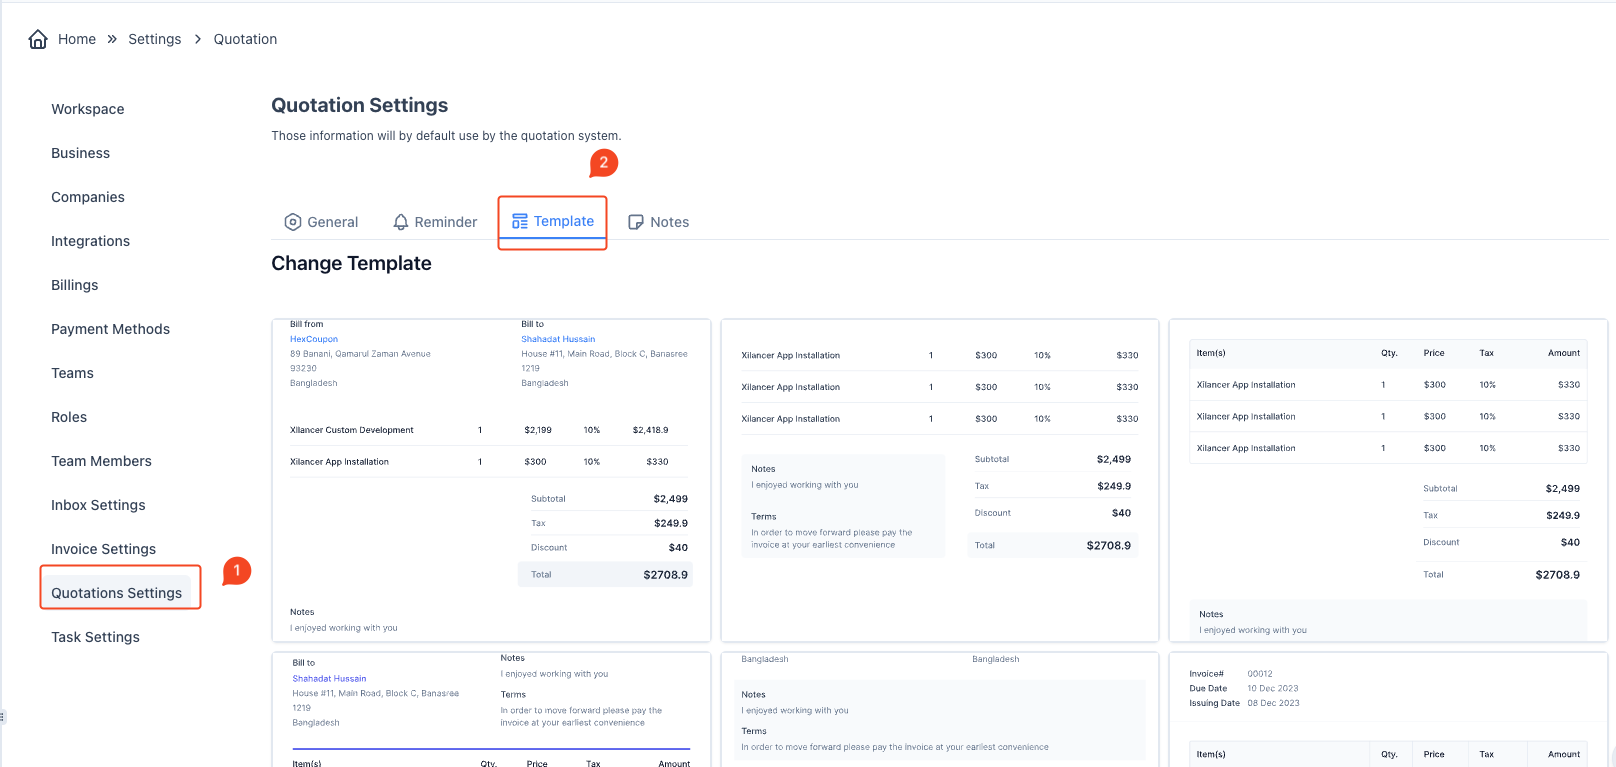The height and width of the screenshot is (767, 1616).
Task: Click the Template layout icon
Action: [x=520, y=221]
